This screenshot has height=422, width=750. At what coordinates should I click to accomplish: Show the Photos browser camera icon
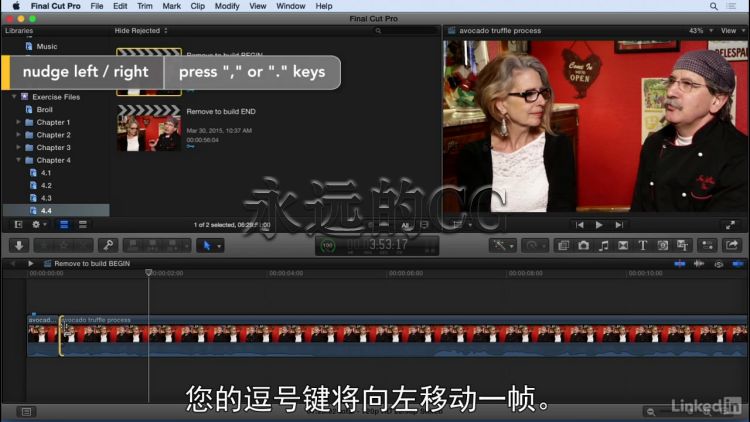tap(583, 245)
